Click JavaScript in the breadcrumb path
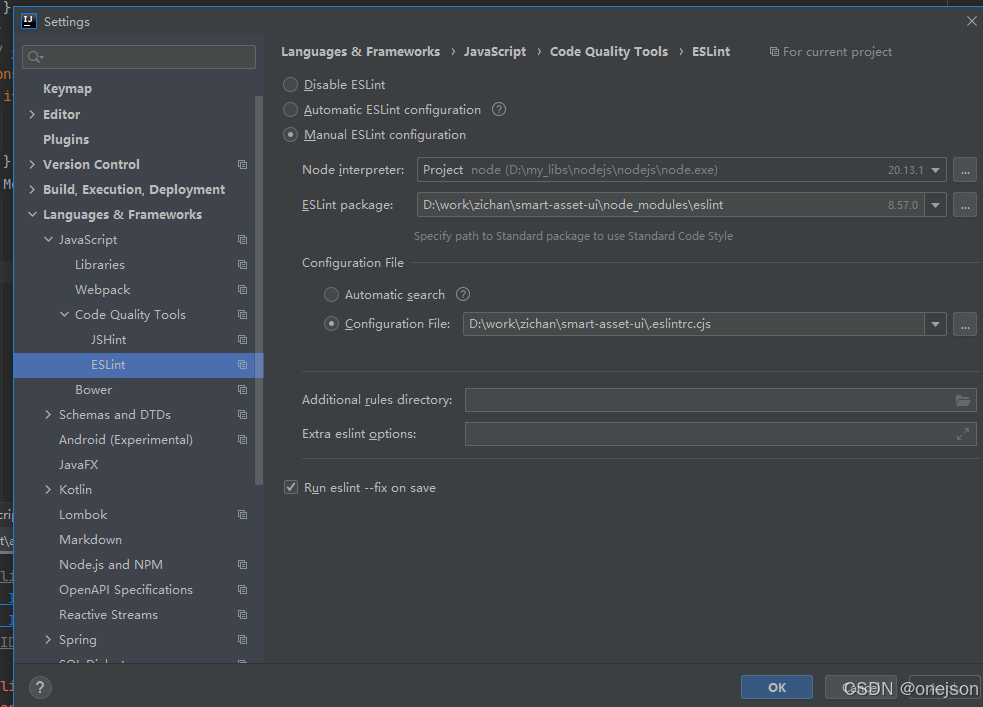Image resolution: width=983 pixels, height=707 pixels. 495,51
